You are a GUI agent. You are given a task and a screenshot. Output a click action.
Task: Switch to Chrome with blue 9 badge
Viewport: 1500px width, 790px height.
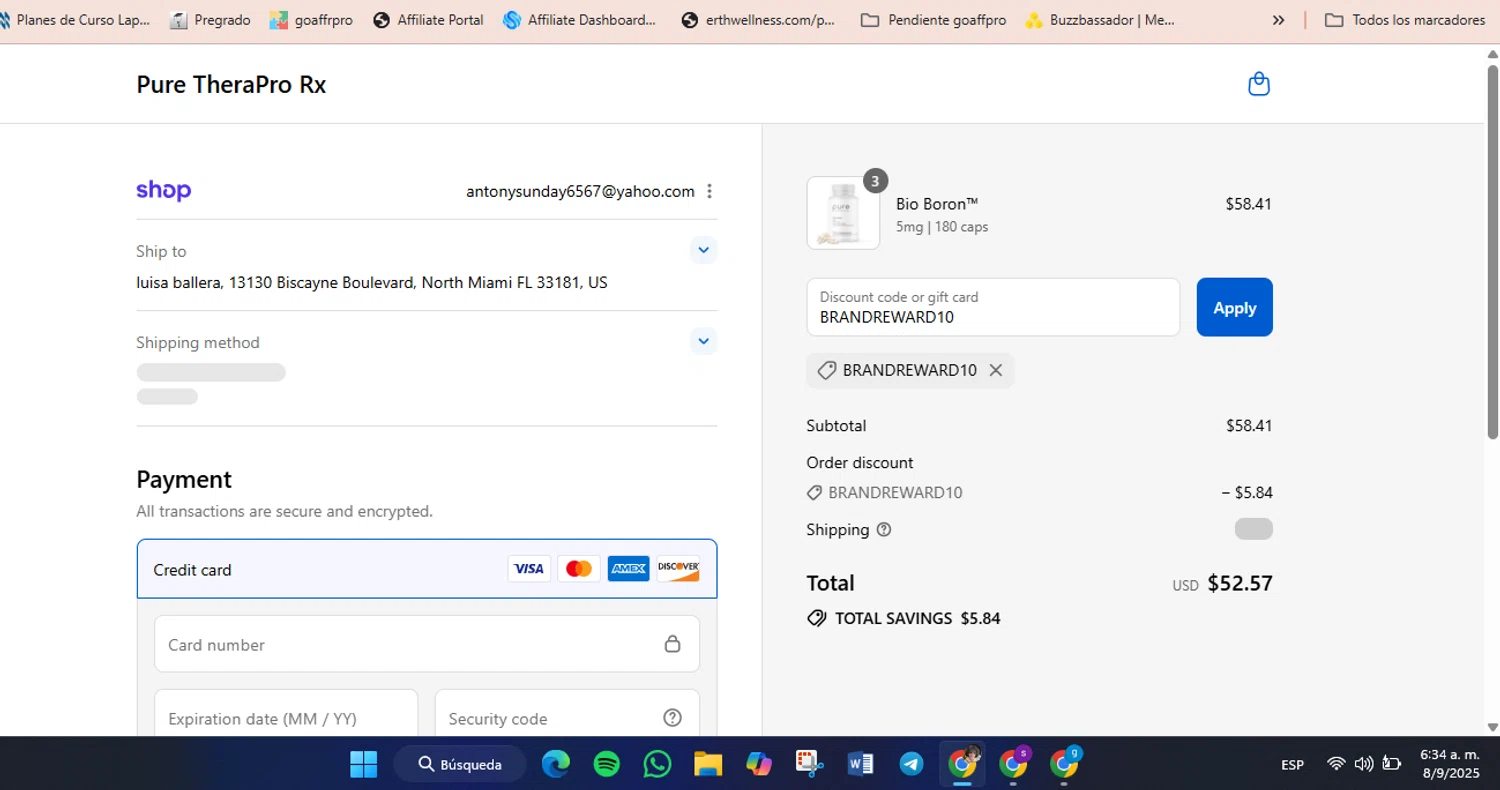[x=1065, y=764]
